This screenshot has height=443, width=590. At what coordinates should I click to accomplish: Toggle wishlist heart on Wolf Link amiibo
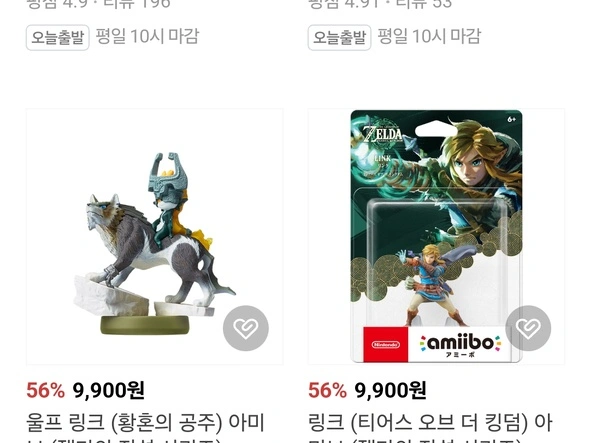click(x=246, y=328)
